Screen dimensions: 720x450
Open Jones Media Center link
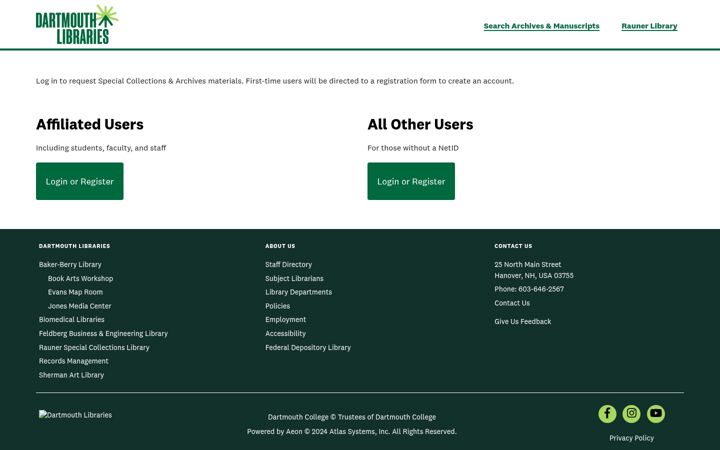79,306
